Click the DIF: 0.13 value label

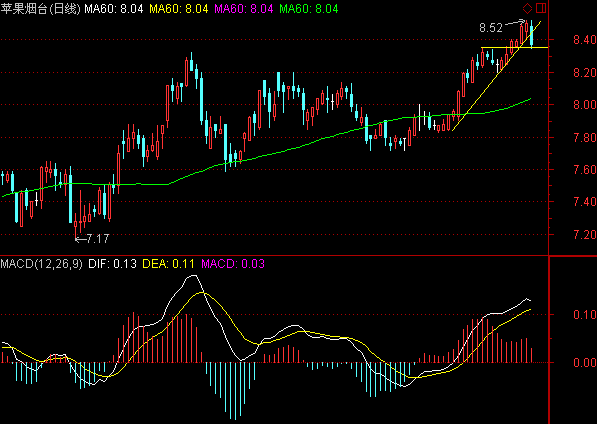point(112,264)
